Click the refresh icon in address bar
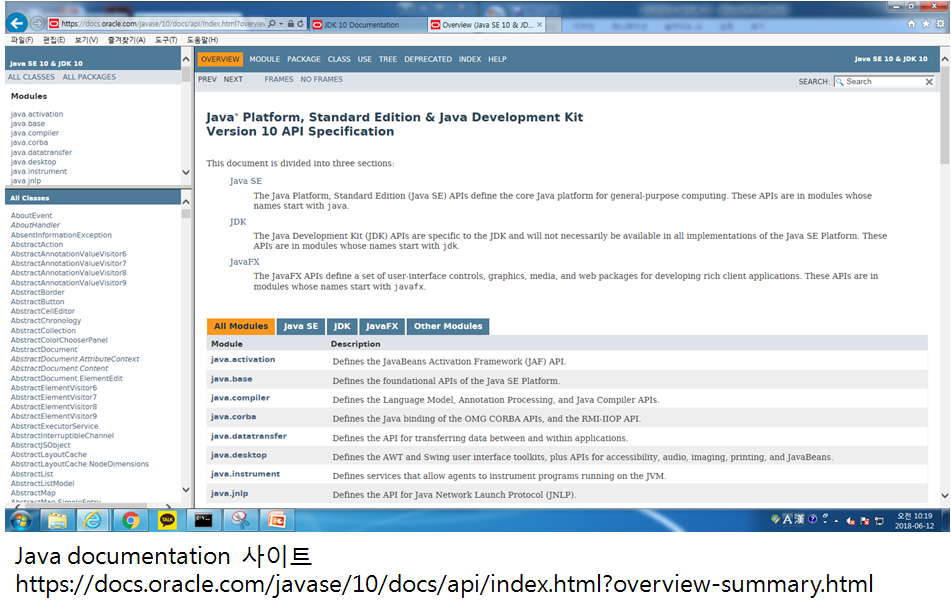The width and height of the screenshot is (951, 604). (300, 24)
